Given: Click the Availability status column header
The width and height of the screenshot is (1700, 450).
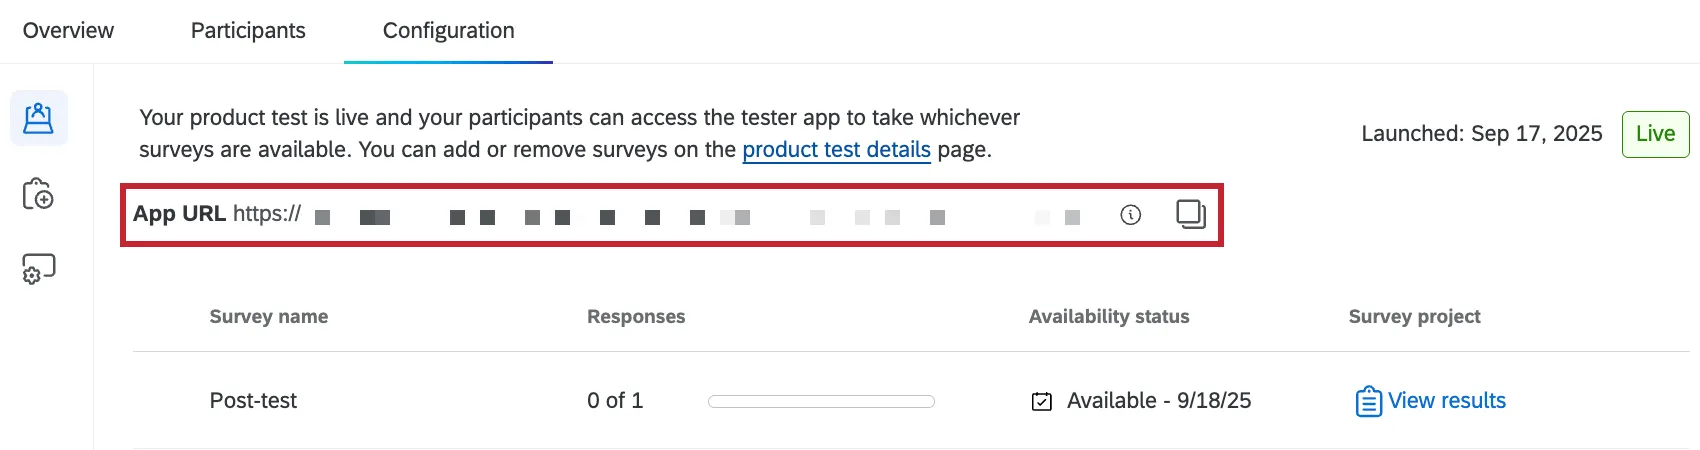Looking at the screenshot, I should pyautogui.click(x=1109, y=317).
